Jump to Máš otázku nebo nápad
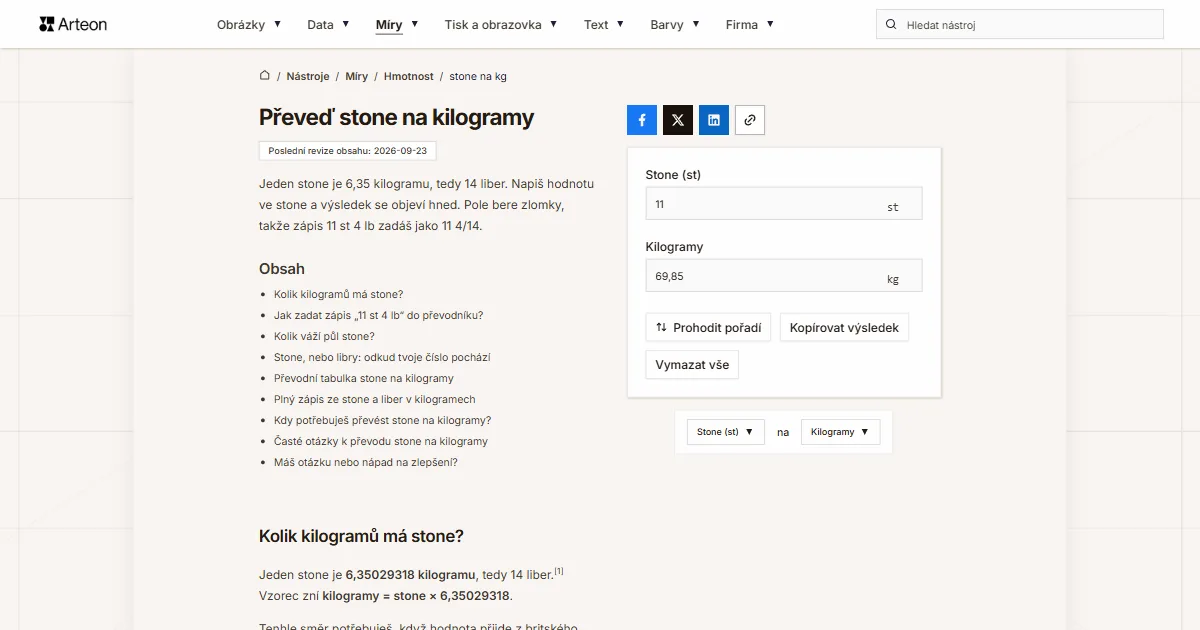The width and height of the screenshot is (1200, 630). pos(366,462)
